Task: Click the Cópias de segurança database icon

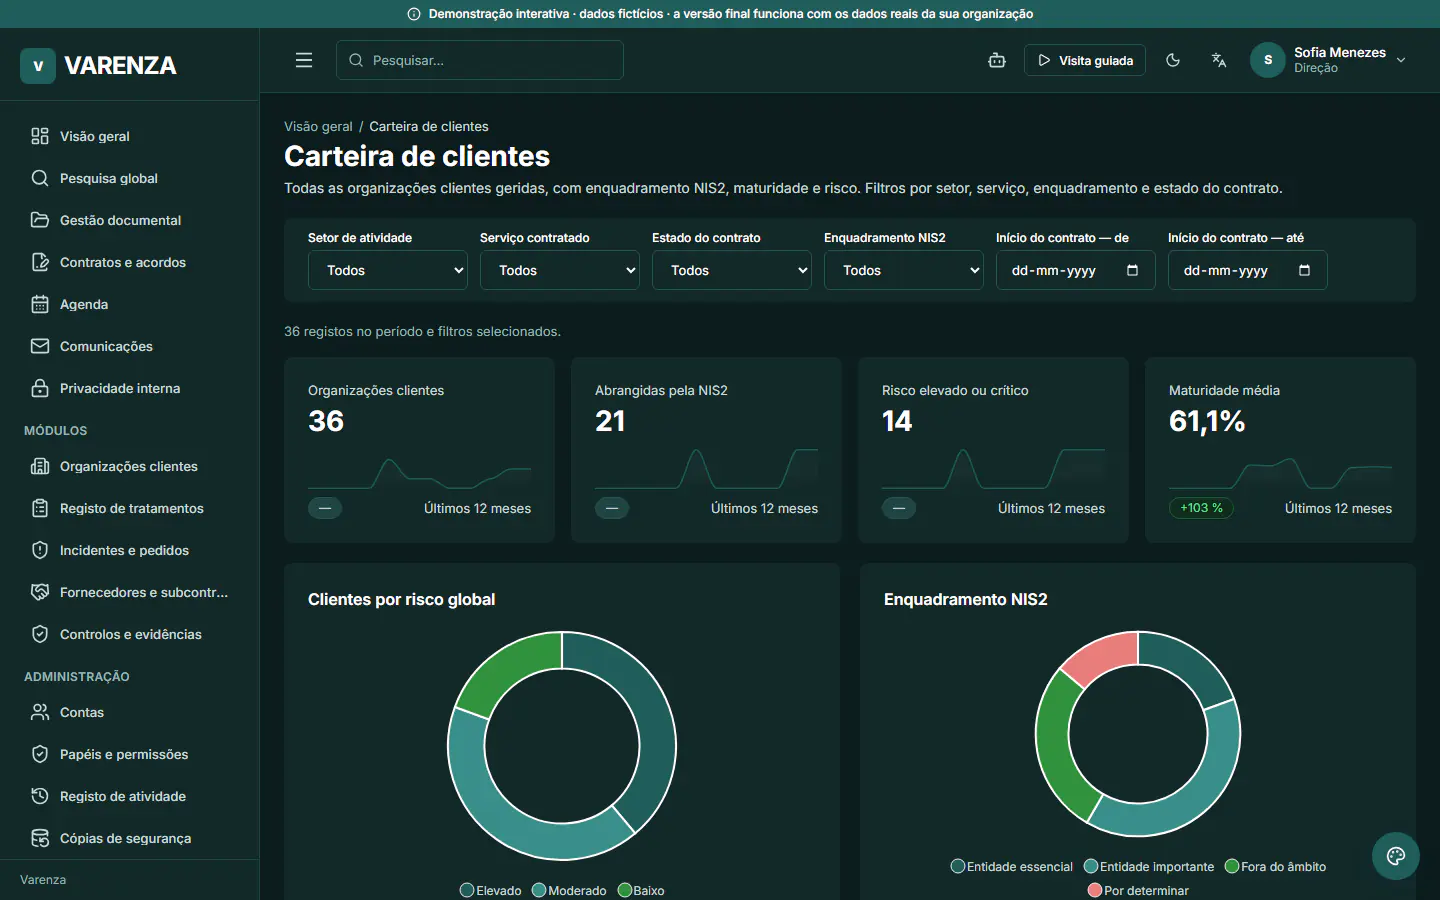Action: 40,838
